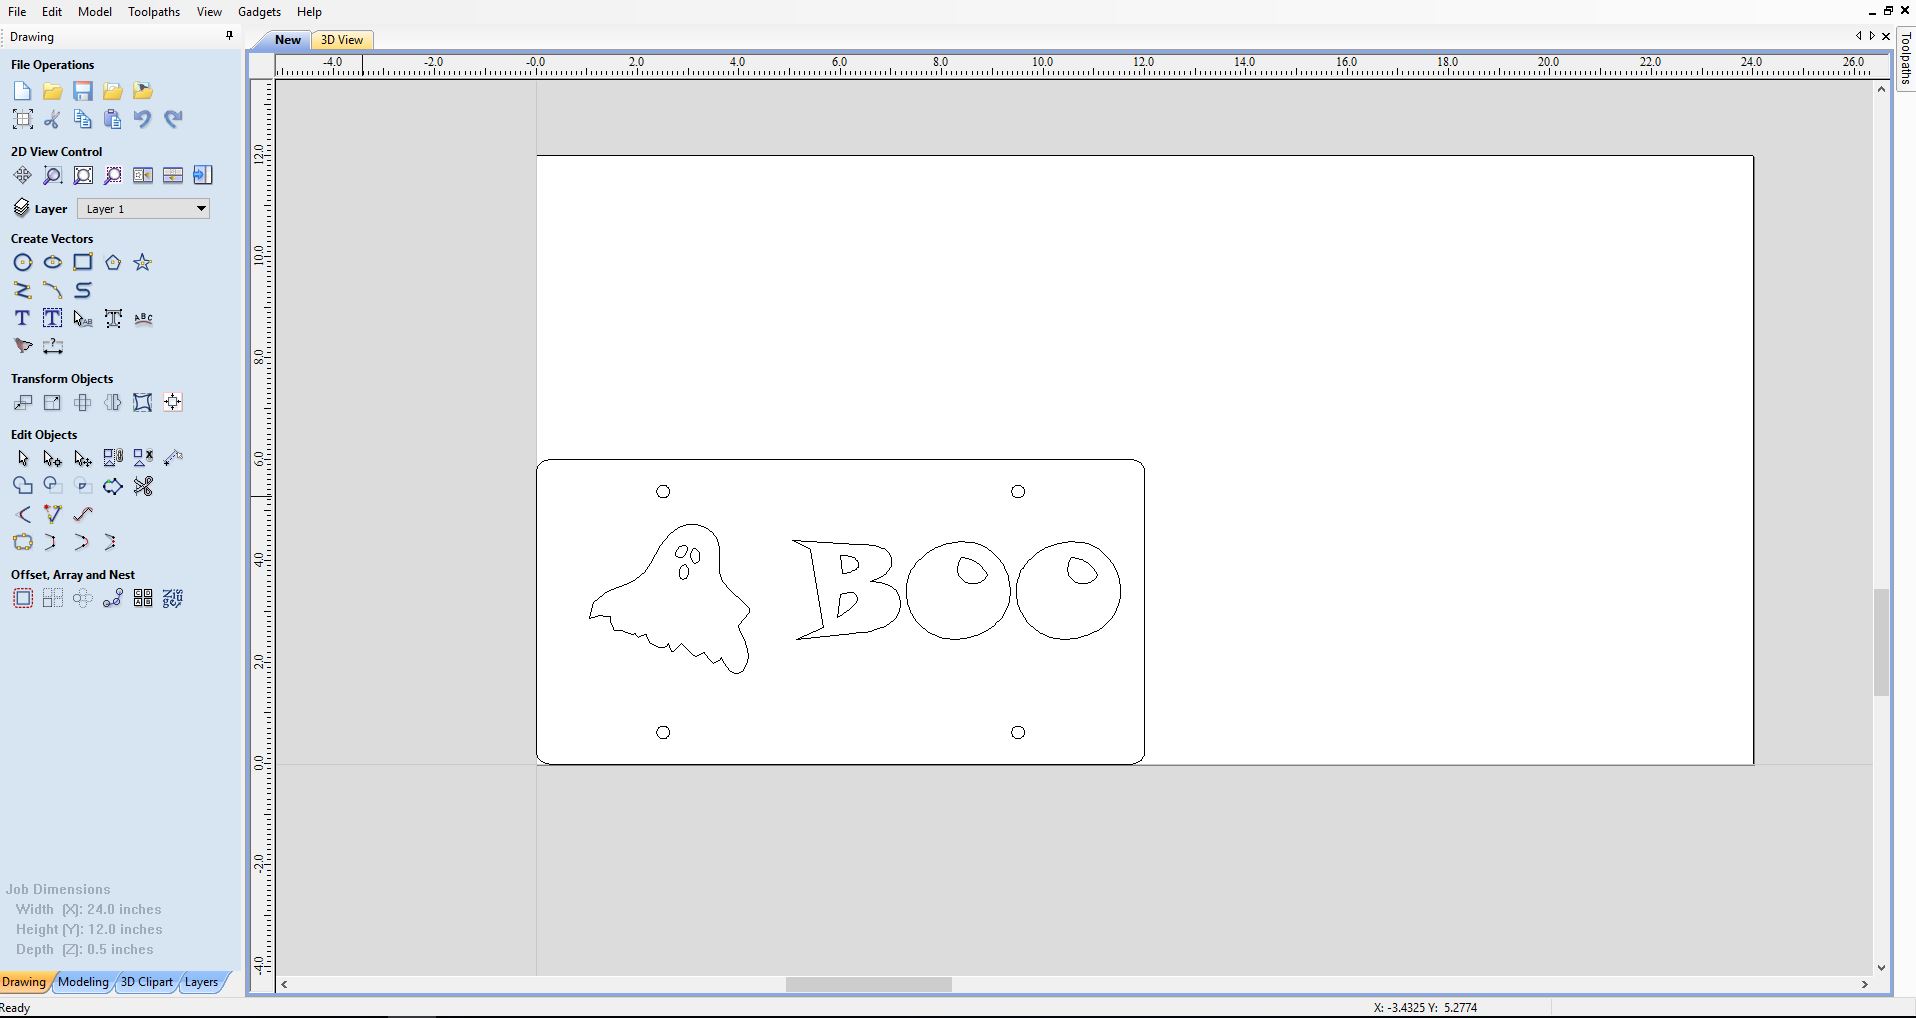Open the Toolpaths menu
The height and width of the screenshot is (1018, 1916).
pyautogui.click(x=154, y=11)
